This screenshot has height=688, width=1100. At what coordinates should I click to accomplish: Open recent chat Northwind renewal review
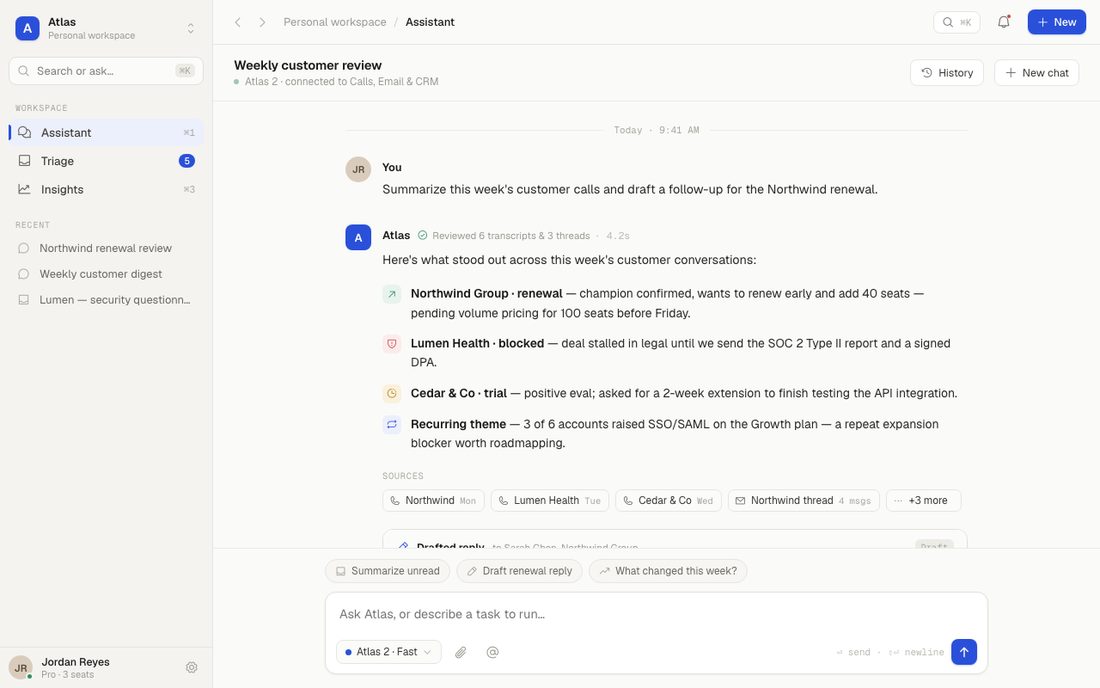coord(106,248)
